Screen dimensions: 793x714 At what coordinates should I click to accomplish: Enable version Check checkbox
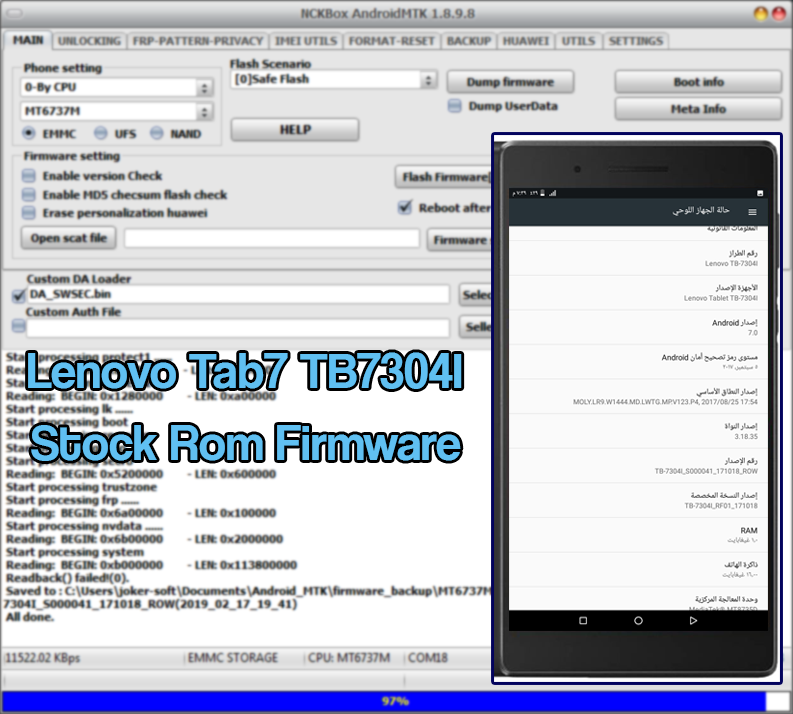click(29, 176)
